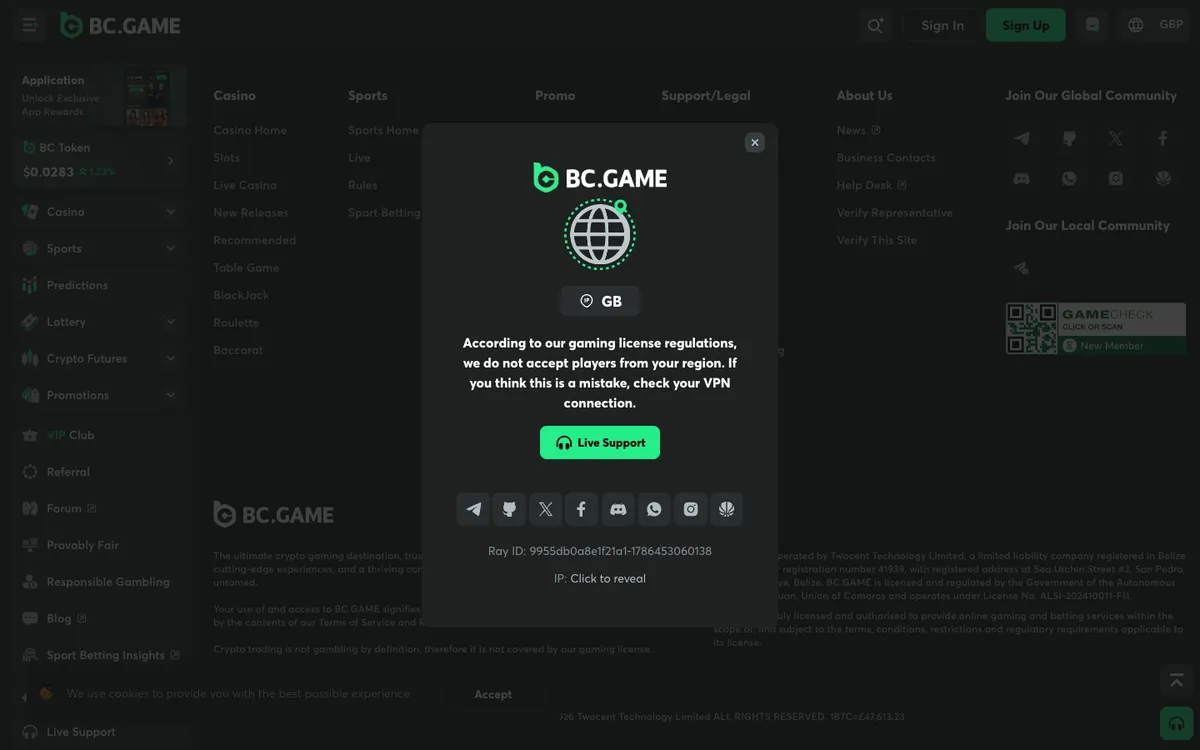
Task: Click the green Sign Up button
Action: tap(1026, 25)
